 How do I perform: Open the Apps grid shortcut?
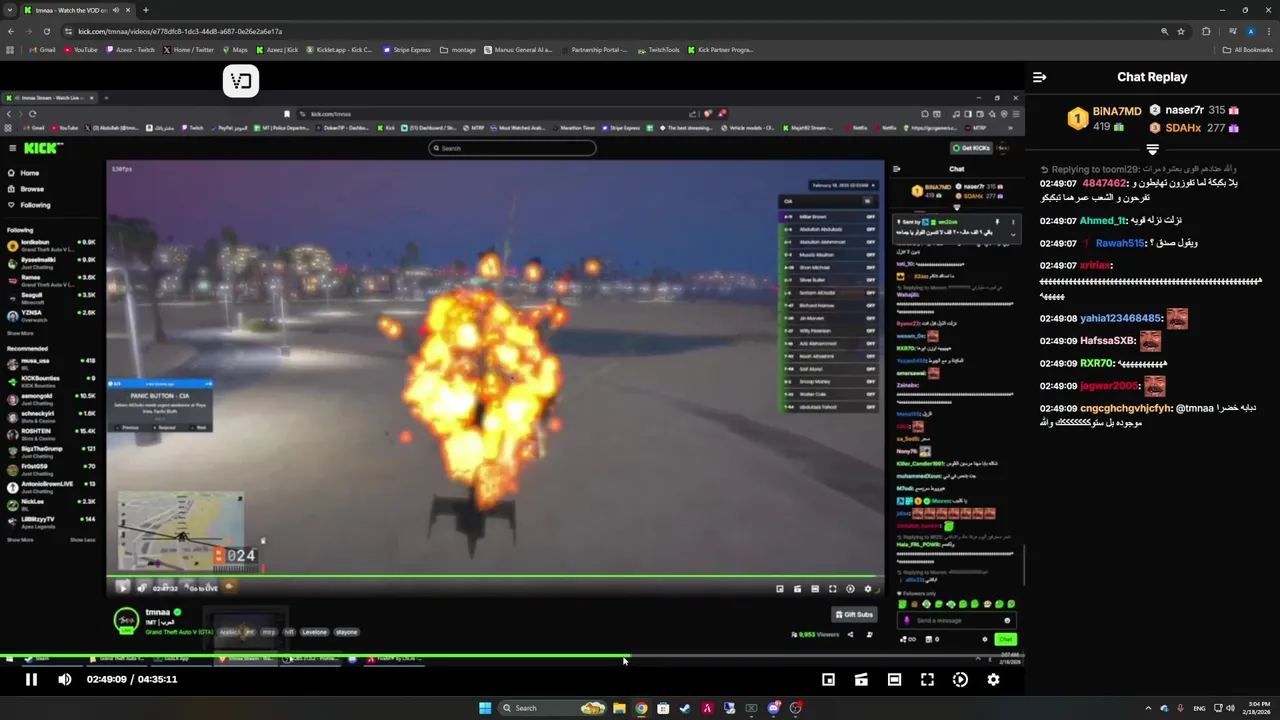11,49
